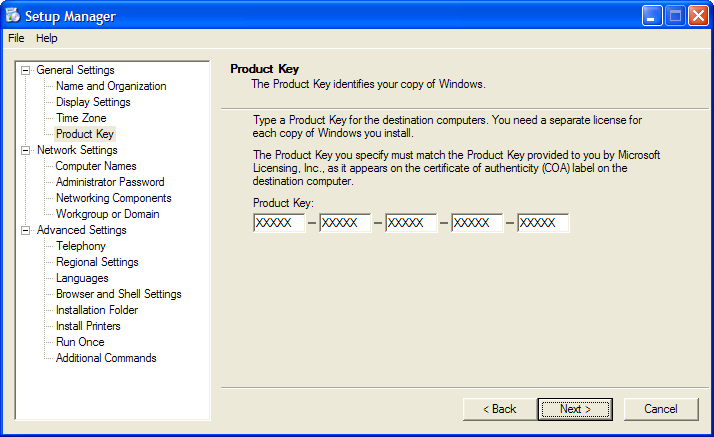Select Name and Organization page

point(111,86)
